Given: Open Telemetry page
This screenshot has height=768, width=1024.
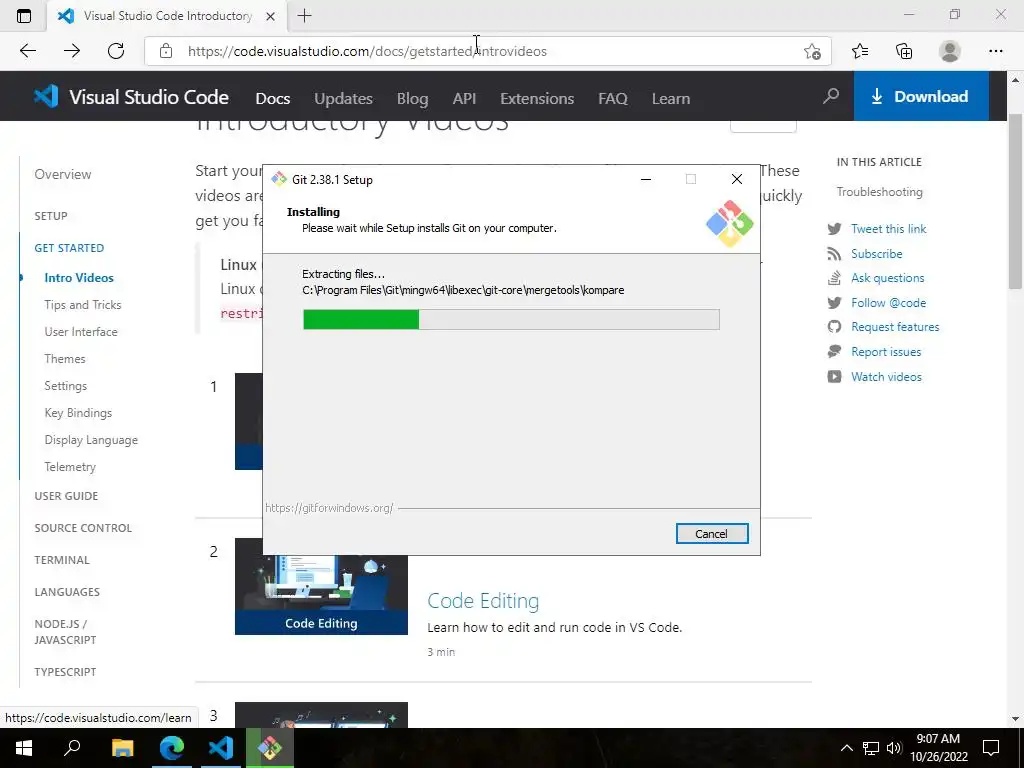Looking at the screenshot, I should tap(70, 467).
